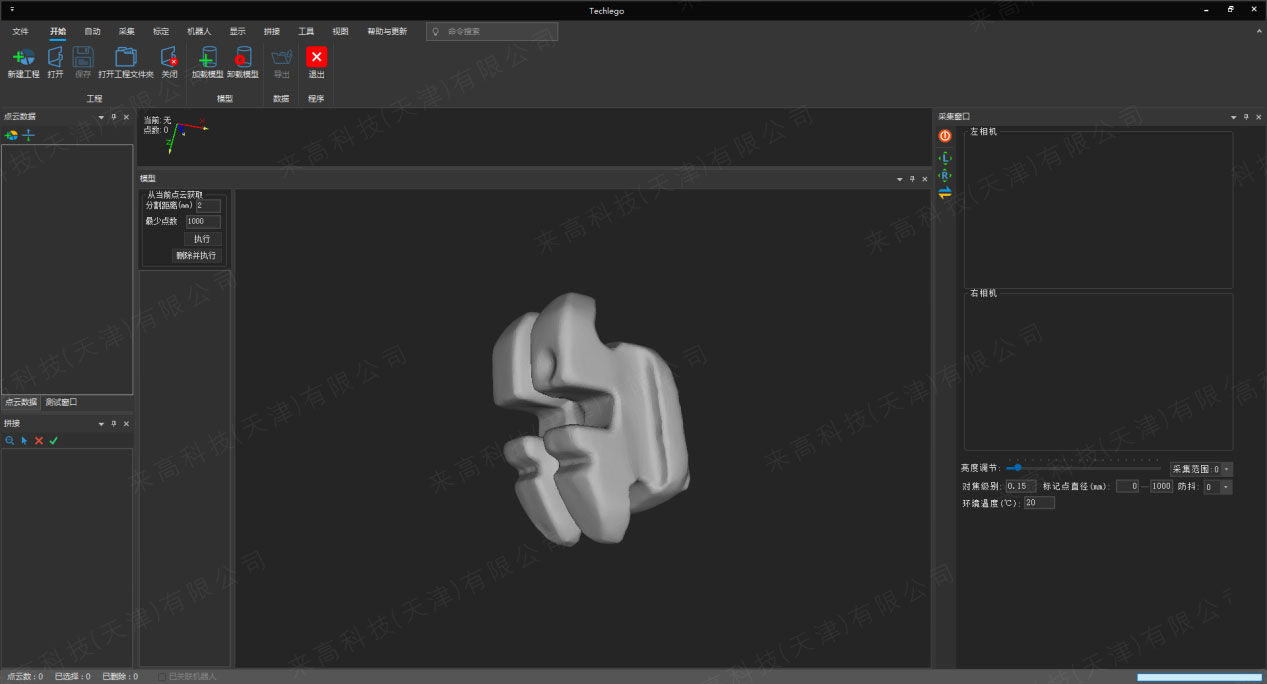This screenshot has height=684, width=1267.
Task: Open the 机器人 ribbon tab
Action: [x=199, y=31]
